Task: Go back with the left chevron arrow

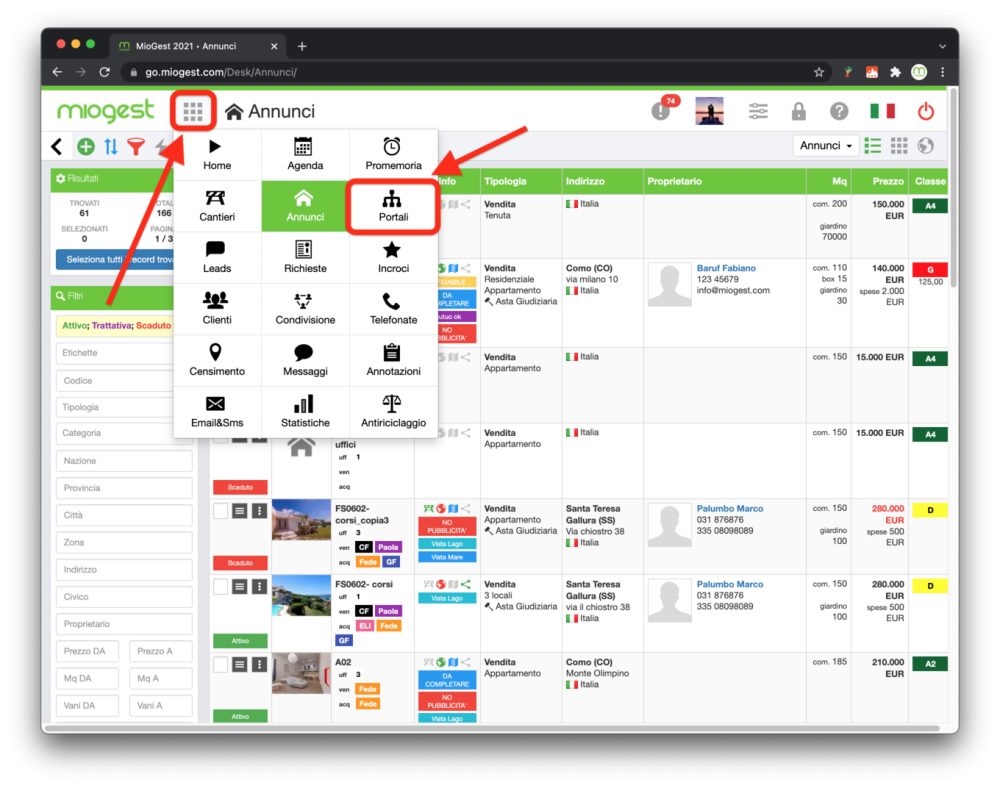Action: [57, 147]
